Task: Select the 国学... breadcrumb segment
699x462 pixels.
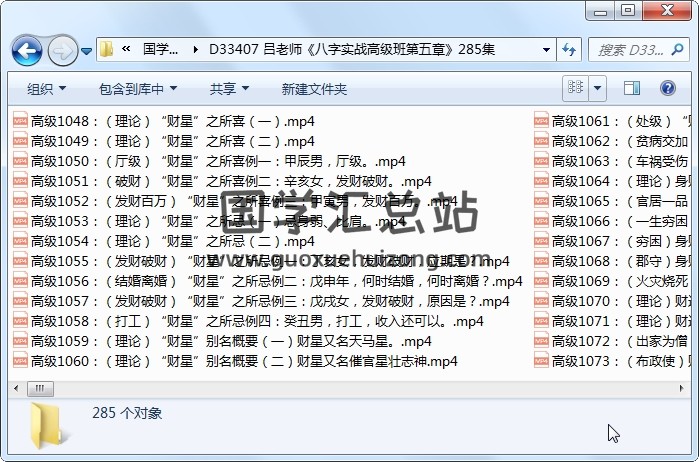Action: tap(160, 49)
